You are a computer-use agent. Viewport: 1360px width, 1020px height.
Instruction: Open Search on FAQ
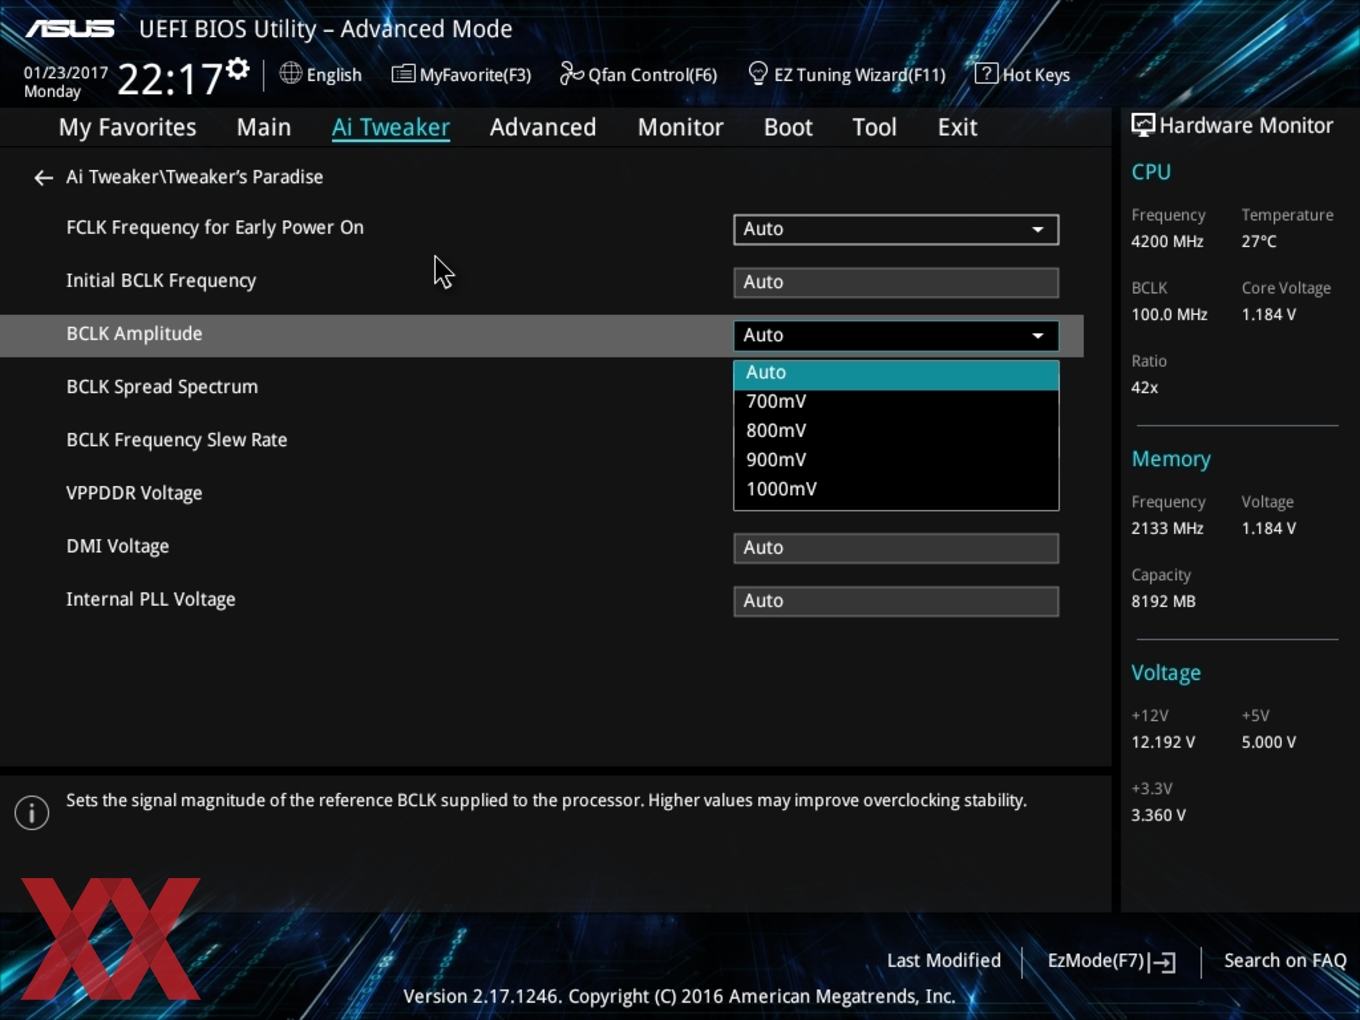click(1285, 961)
